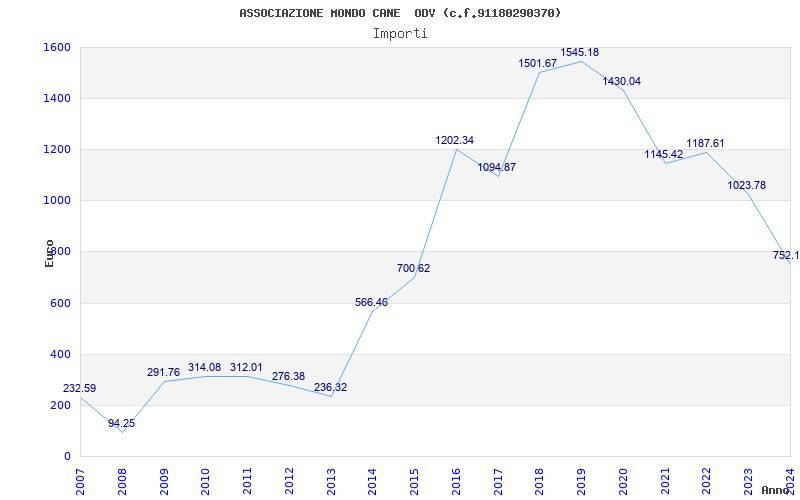Click the 2023 x-axis year label

[x=748, y=480]
